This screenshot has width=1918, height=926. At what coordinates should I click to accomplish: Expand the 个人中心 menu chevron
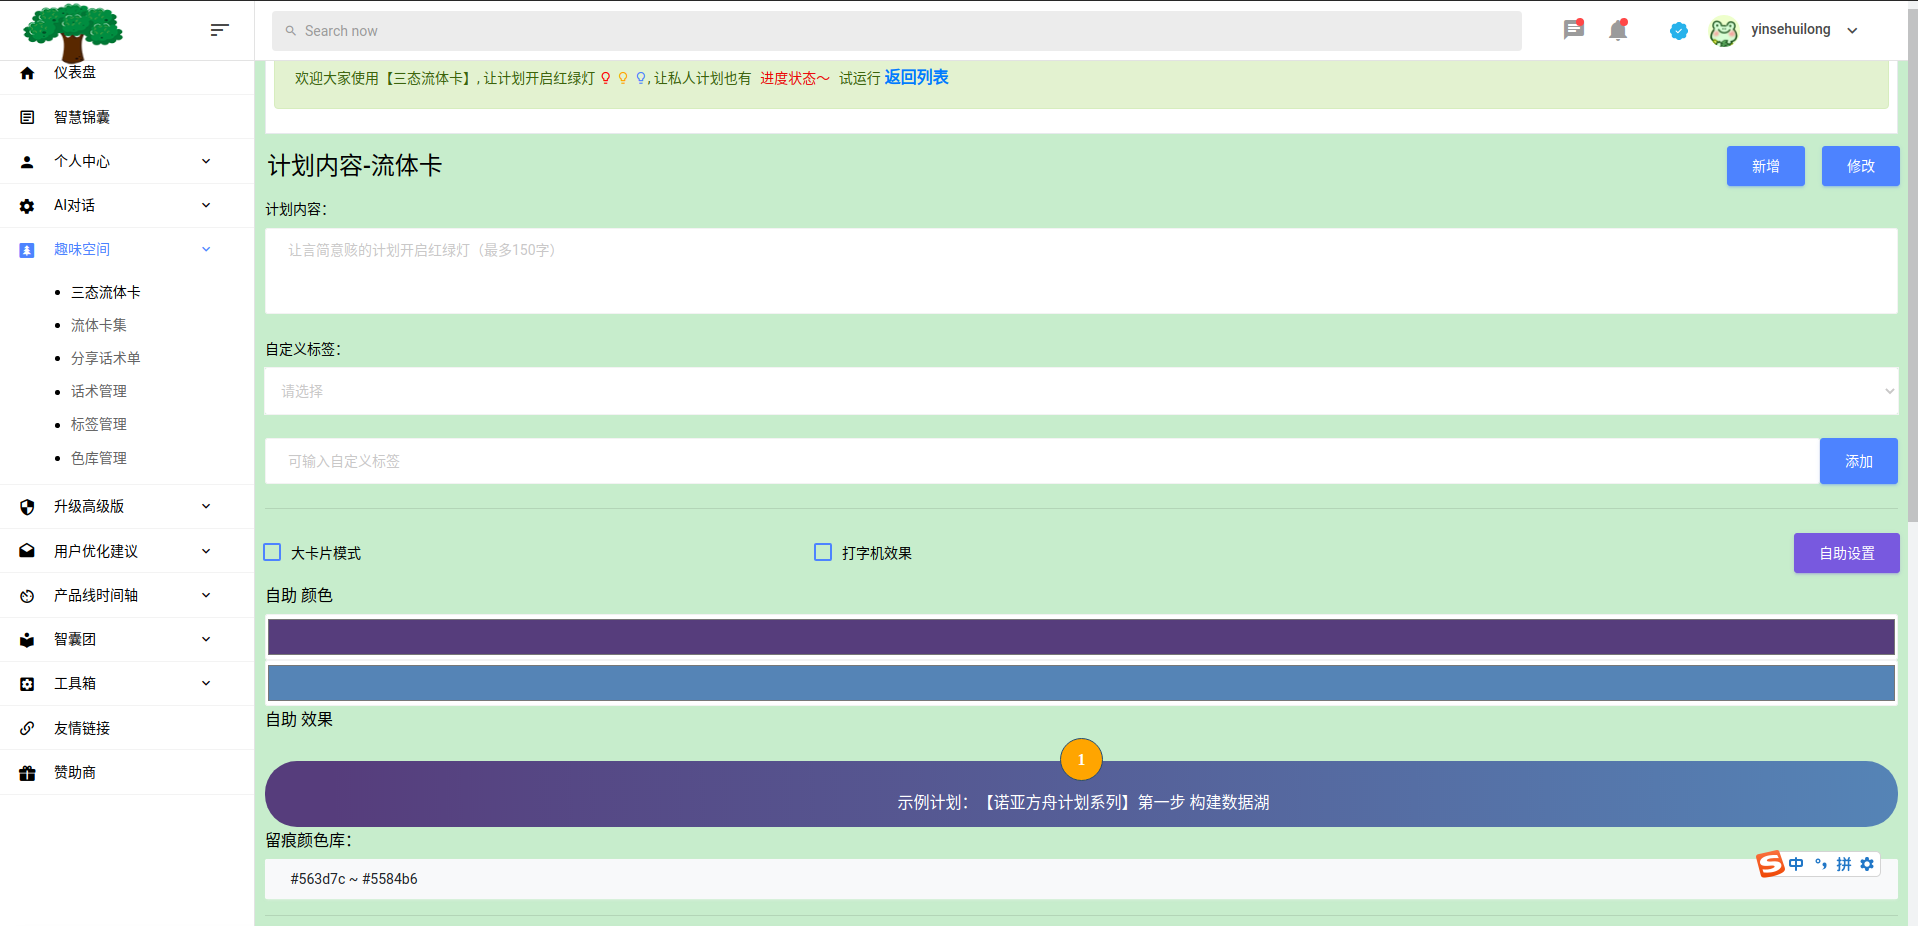(x=206, y=161)
